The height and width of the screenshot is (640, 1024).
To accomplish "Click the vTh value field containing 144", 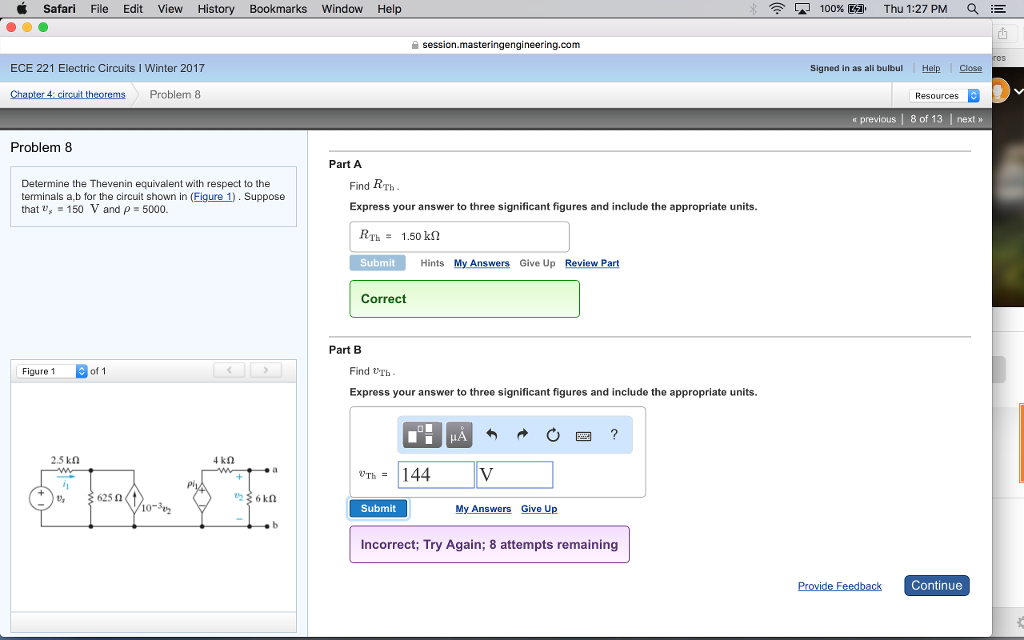I will point(436,474).
